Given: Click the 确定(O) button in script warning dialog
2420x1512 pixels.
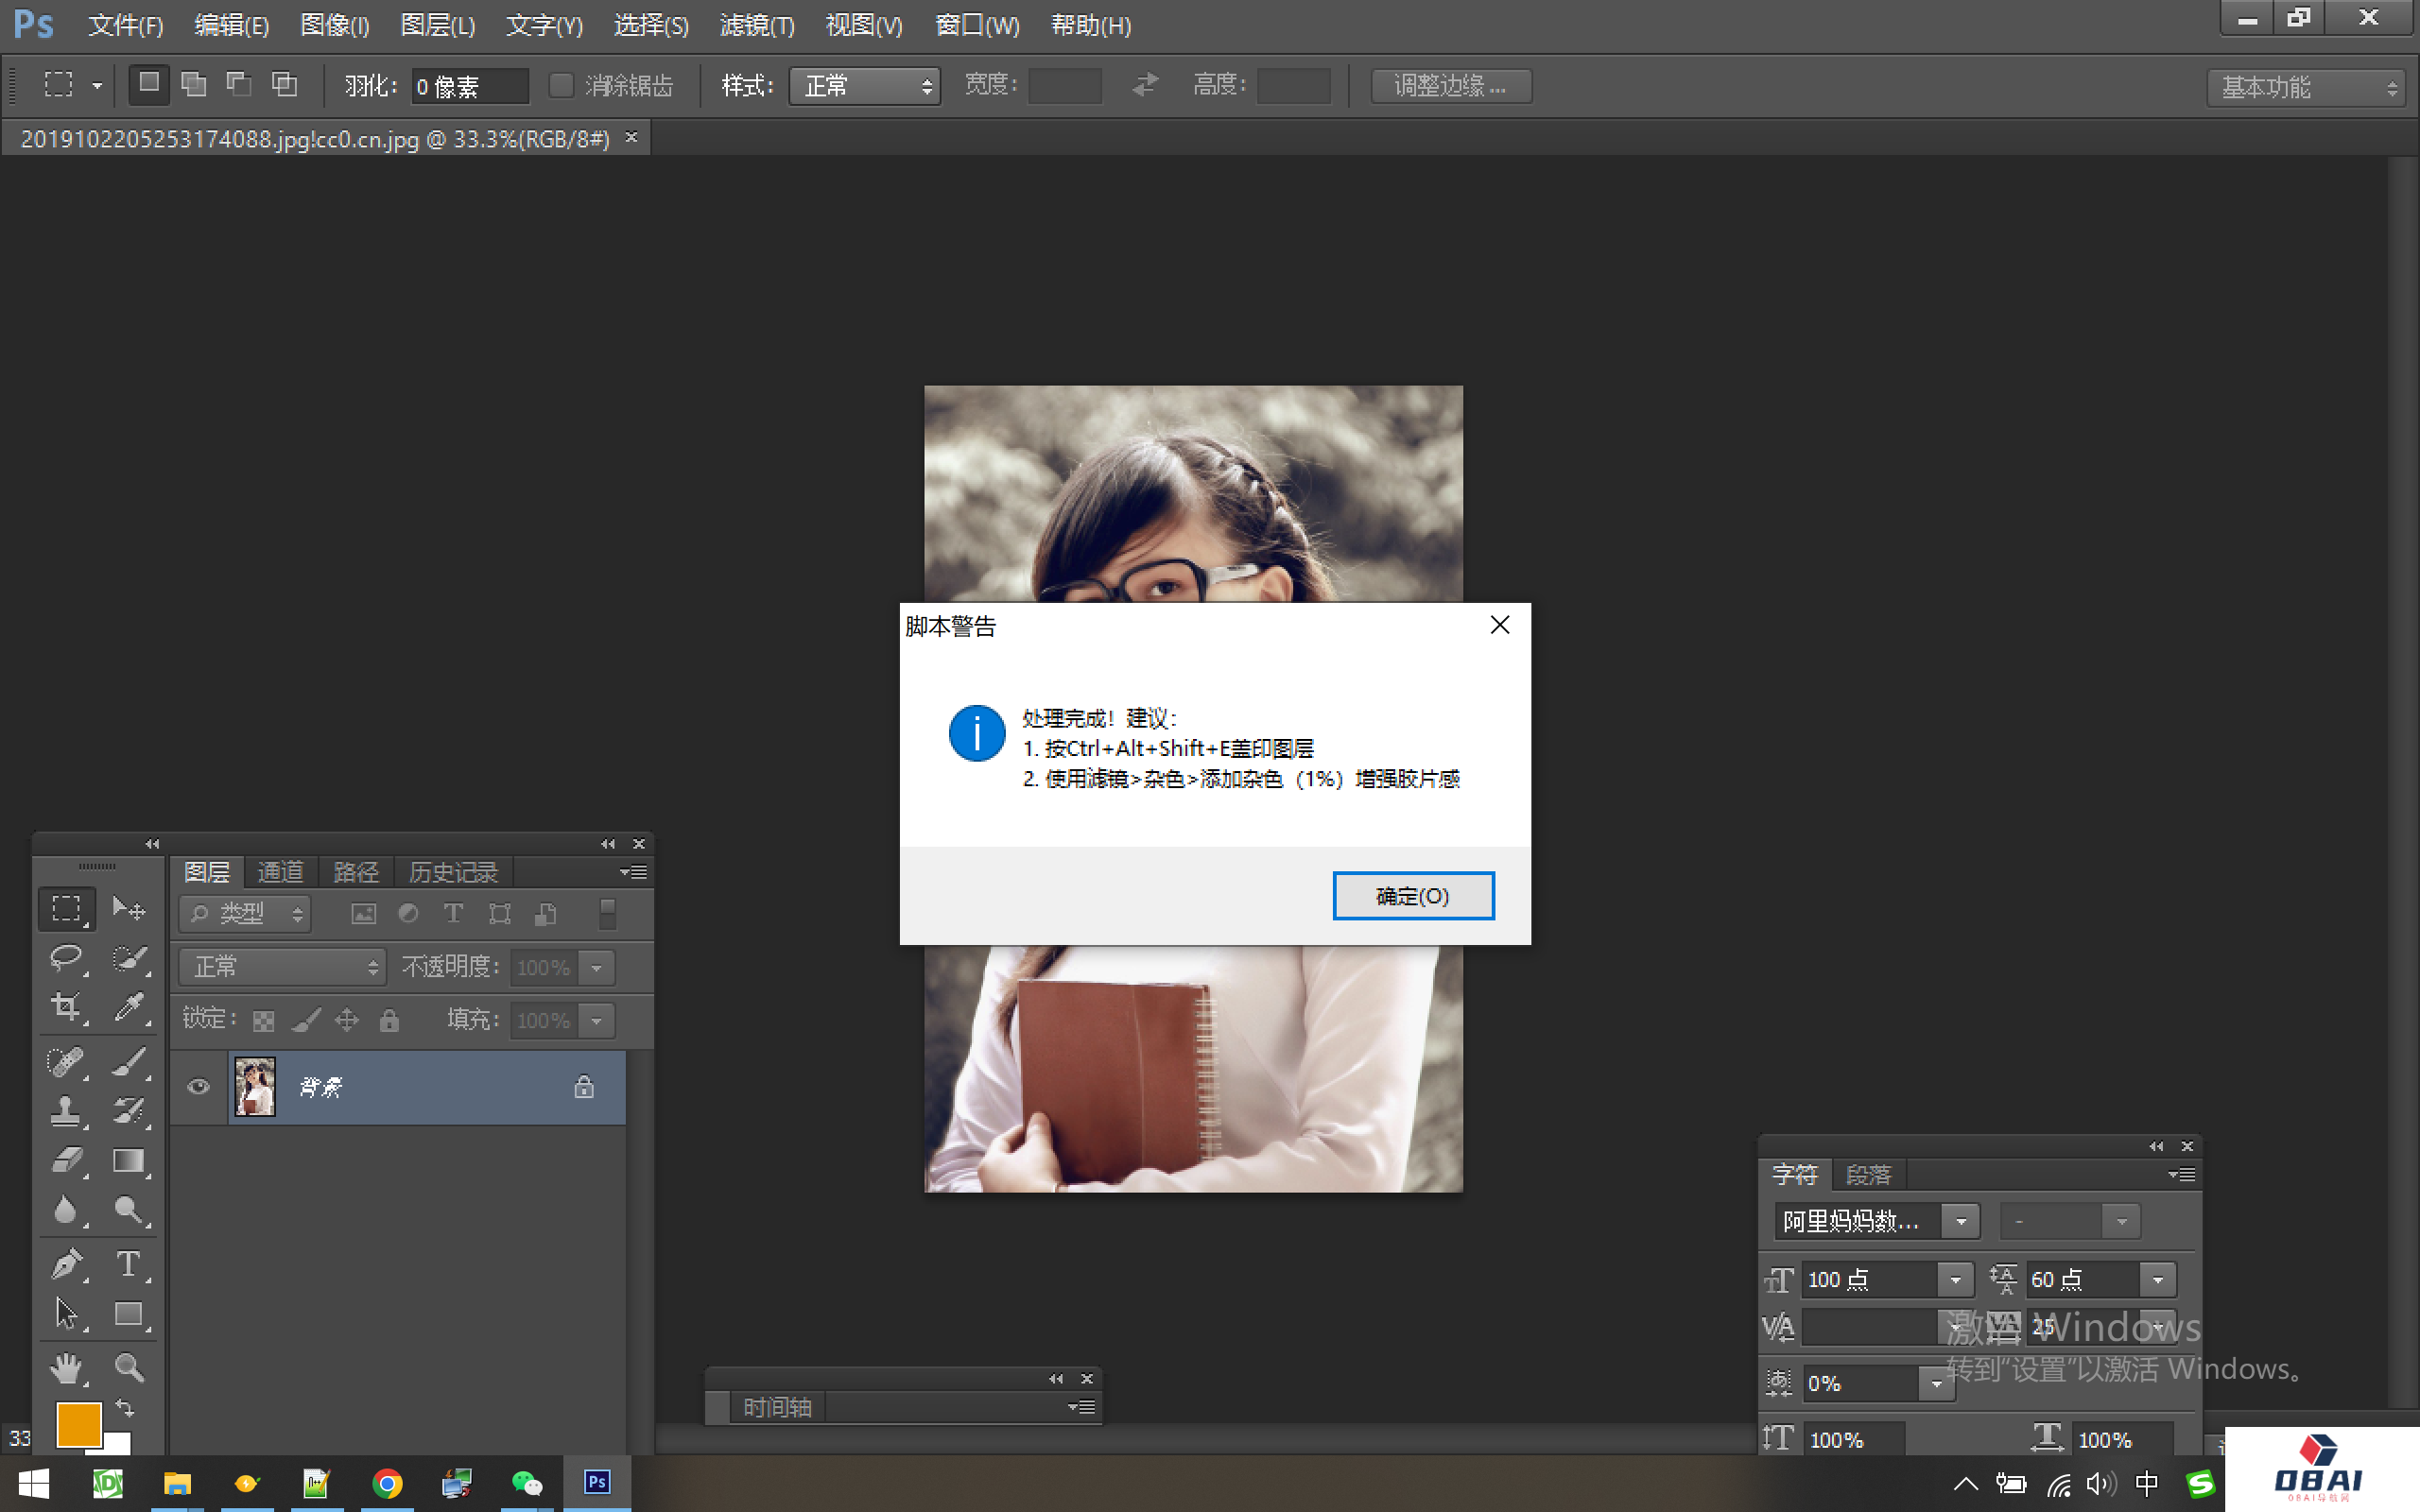Looking at the screenshot, I should point(1413,895).
